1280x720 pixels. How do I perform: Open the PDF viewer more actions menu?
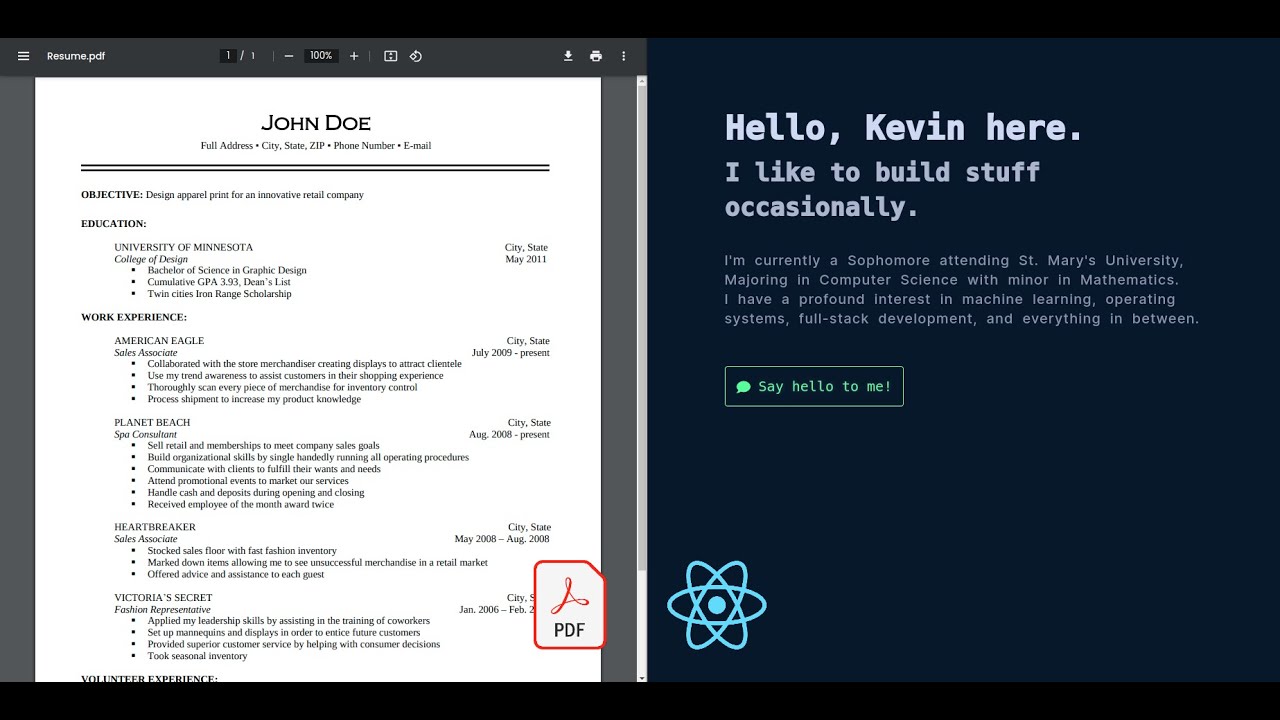(624, 56)
